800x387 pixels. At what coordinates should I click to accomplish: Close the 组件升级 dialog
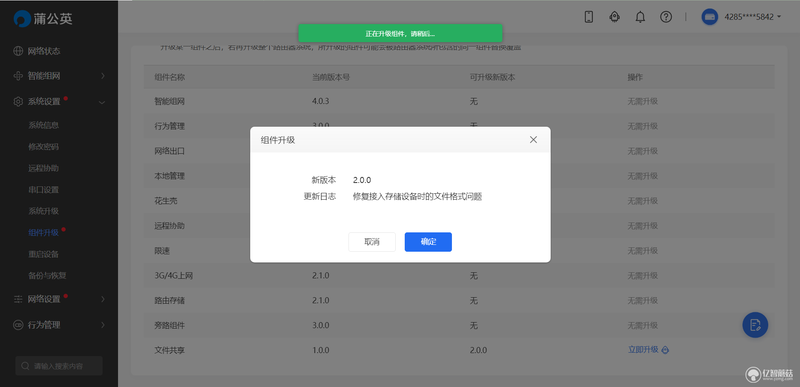(533, 140)
